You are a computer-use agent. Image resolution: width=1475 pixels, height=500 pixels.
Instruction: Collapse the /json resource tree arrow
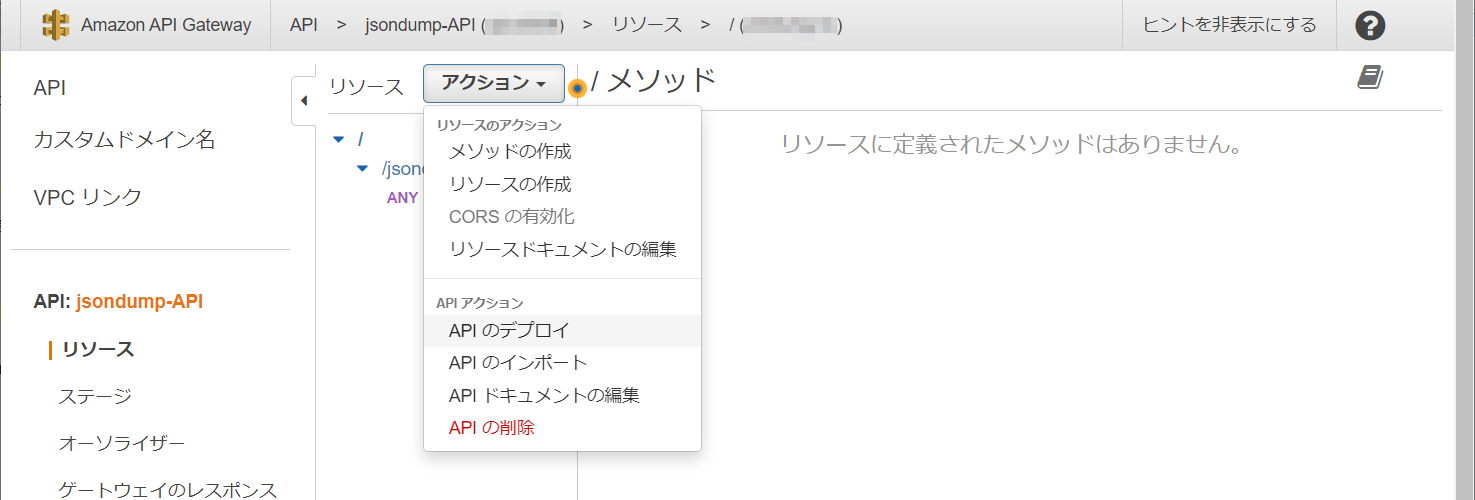click(362, 169)
